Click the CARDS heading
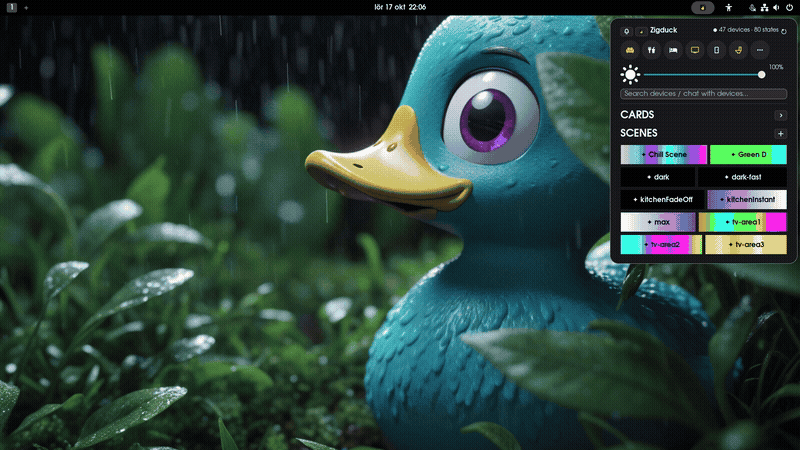This screenshot has height=450, width=800. click(x=637, y=115)
